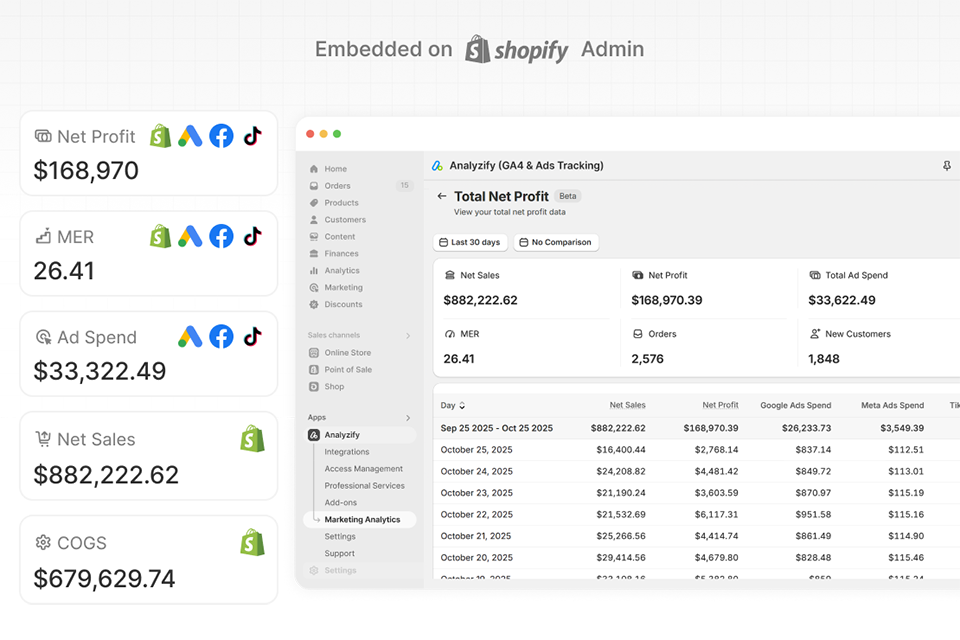Open Professional Services under Analyzify
This screenshot has height=640, width=960.
coord(364,486)
